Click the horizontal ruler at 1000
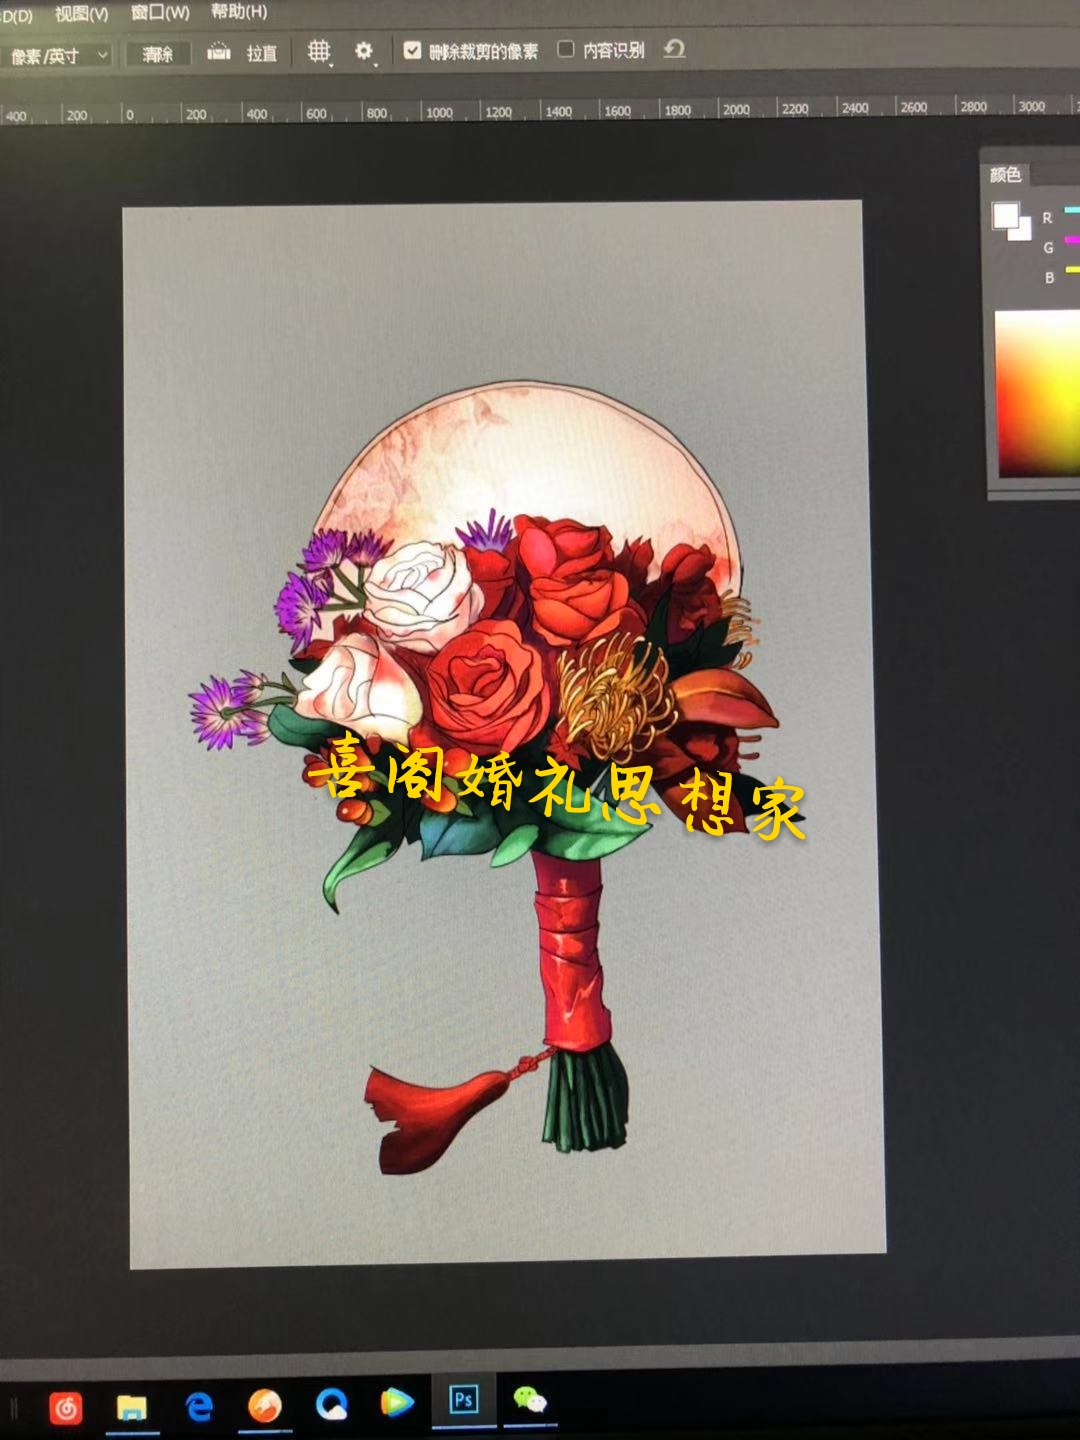This screenshot has width=1080, height=1440. pos(439,112)
